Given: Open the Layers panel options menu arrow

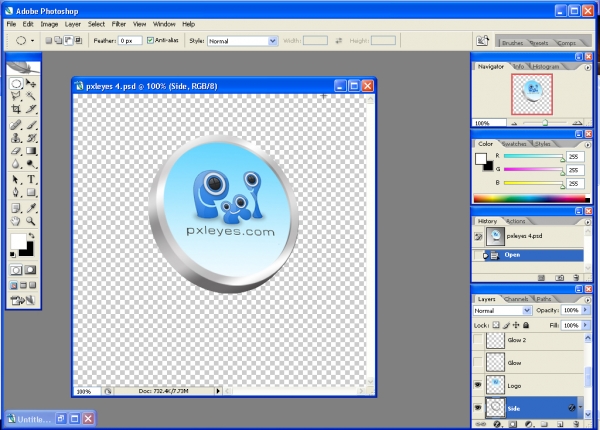Looking at the screenshot, I should point(587,300).
